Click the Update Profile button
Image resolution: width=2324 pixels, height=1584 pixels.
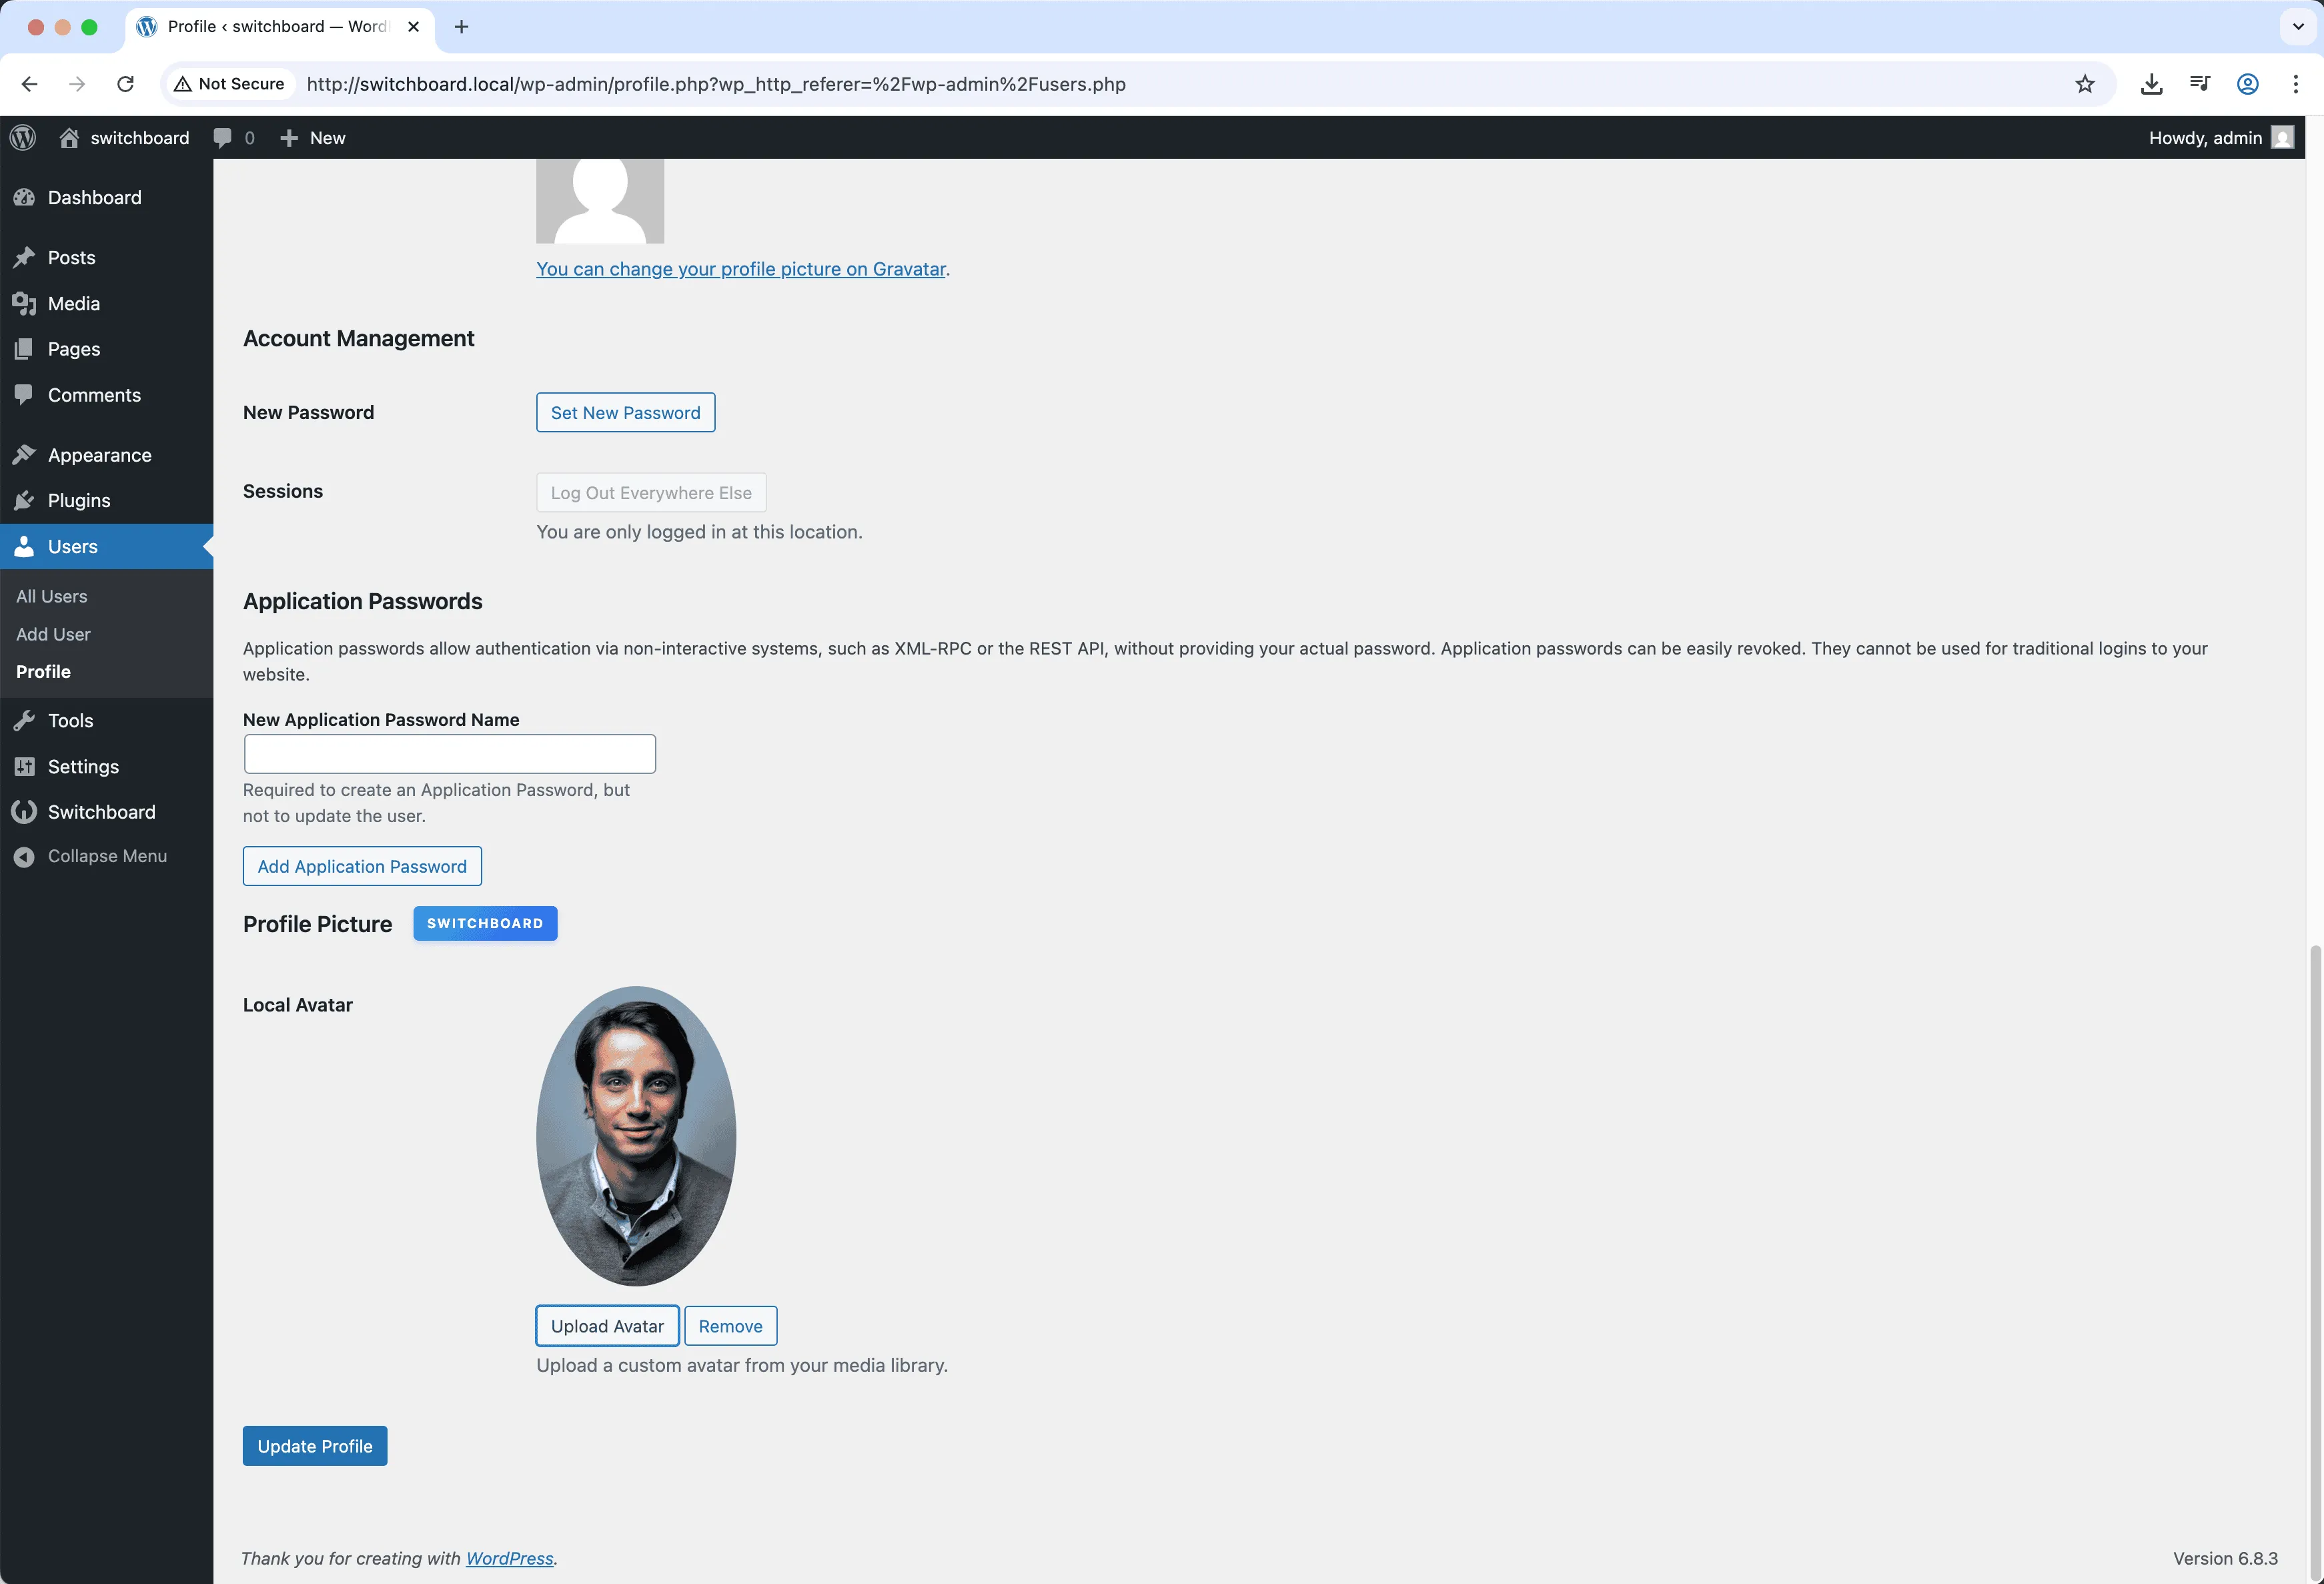[314, 1445]
